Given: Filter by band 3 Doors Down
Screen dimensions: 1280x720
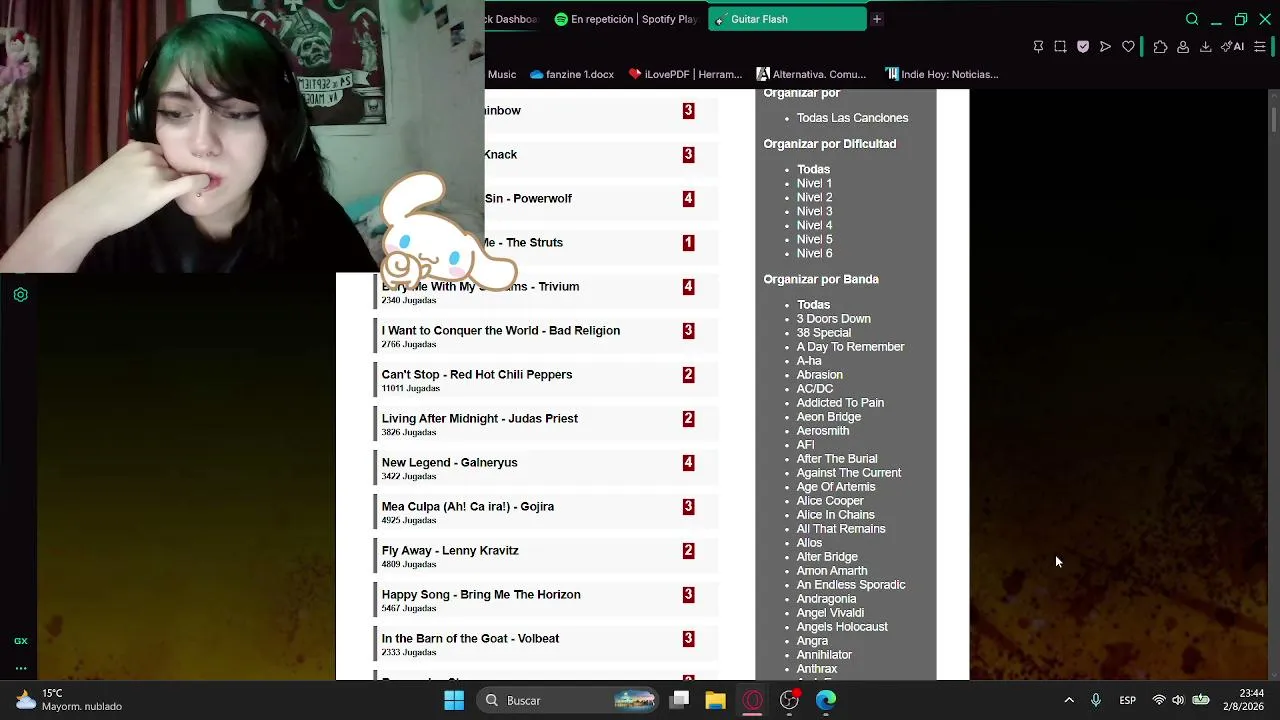Looking at the screenshot, I should (x=833, y=319).
